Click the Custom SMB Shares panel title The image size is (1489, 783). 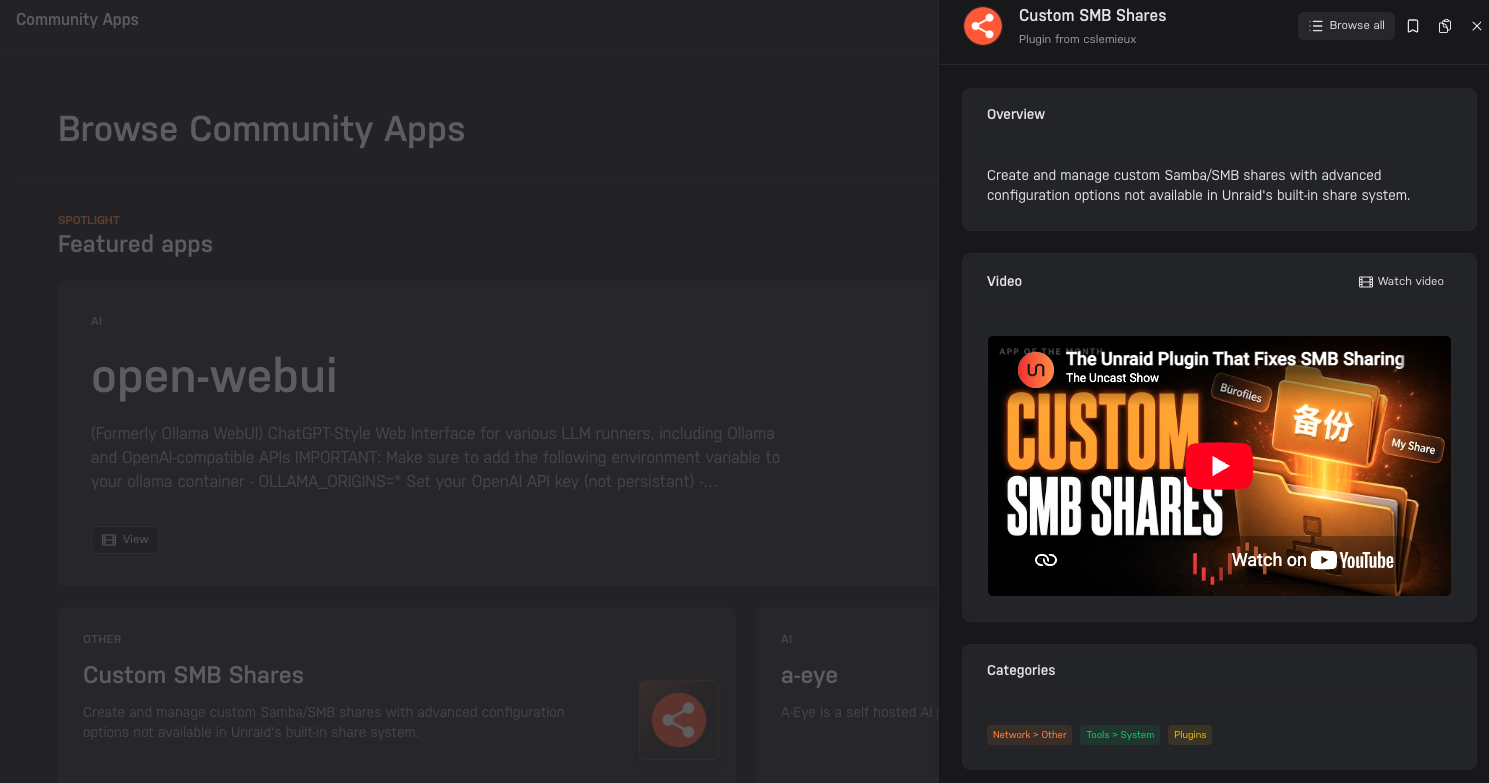1092,15
